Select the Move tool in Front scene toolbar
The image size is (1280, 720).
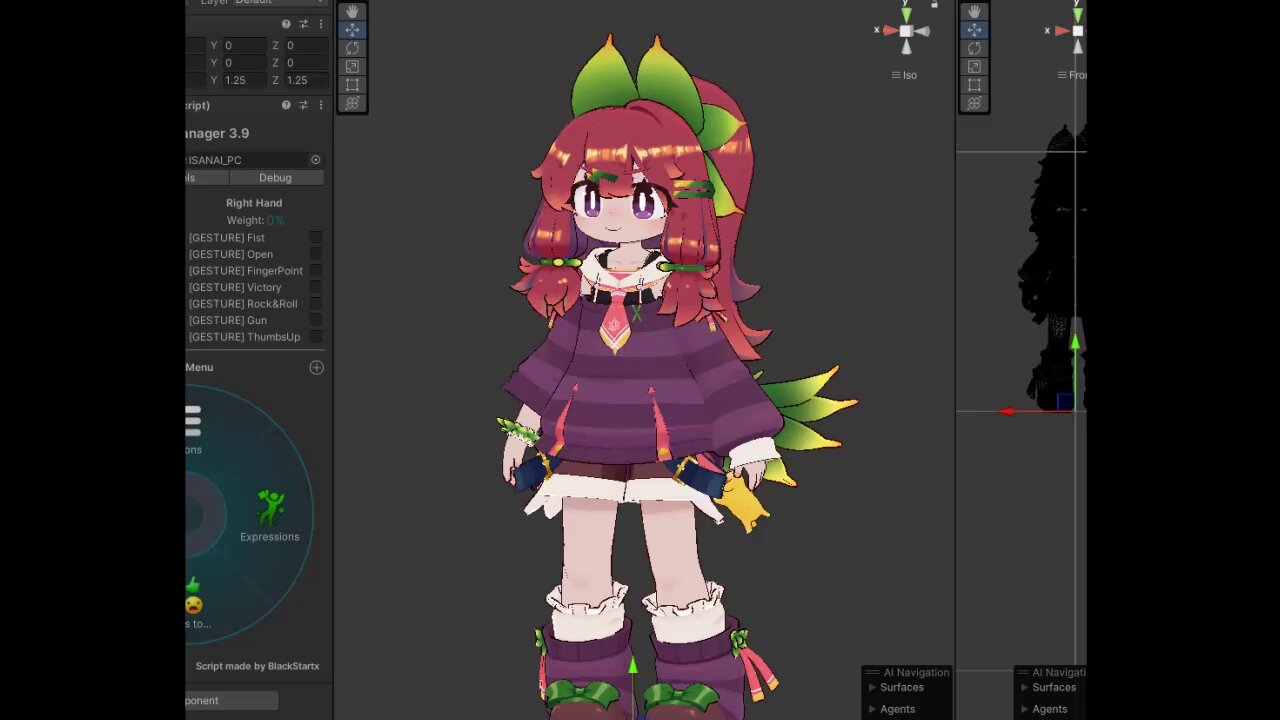tap(974, 30)
